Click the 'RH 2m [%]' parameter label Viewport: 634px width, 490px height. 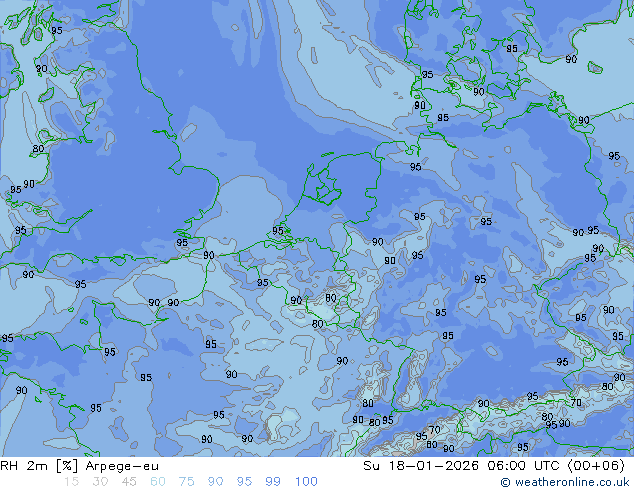pyautogui.click(x=39, y=466)
